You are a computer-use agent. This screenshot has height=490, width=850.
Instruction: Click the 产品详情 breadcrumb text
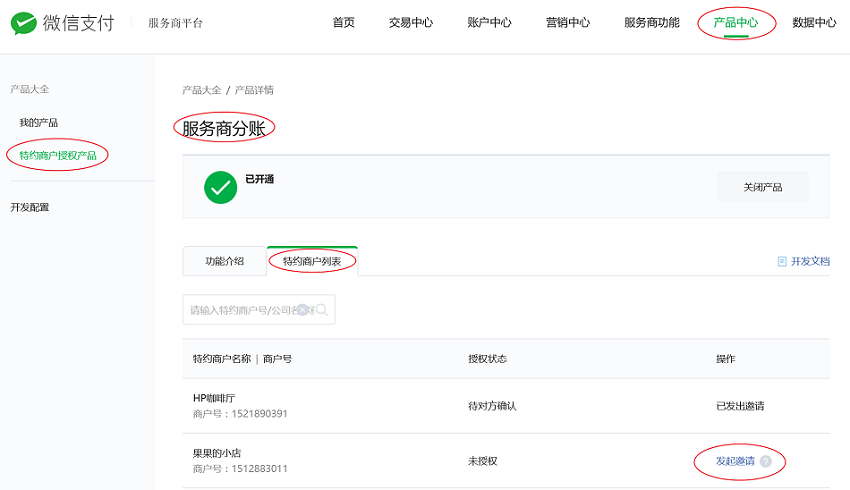point(254,90)
